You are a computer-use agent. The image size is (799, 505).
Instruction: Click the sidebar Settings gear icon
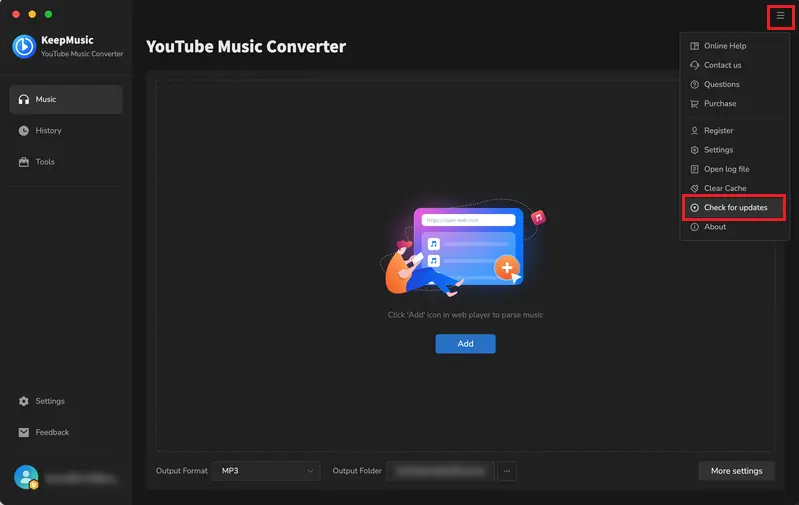(x=23, y=401)
